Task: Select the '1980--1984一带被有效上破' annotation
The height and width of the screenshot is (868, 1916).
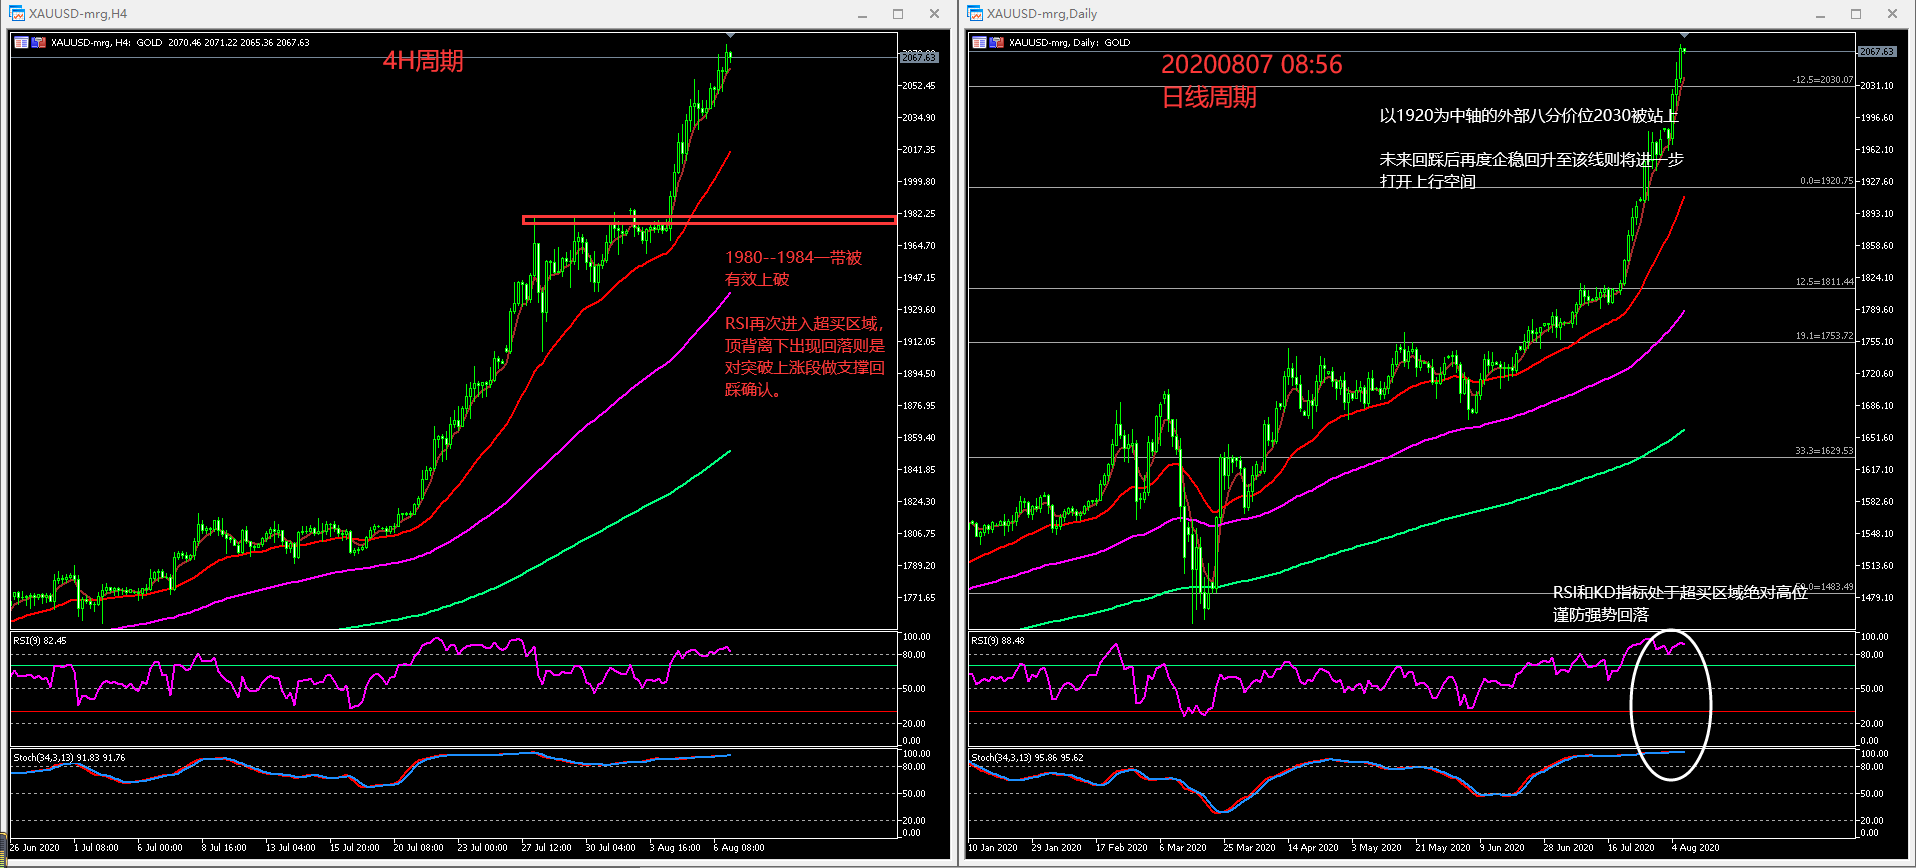Action: point(793,268)
